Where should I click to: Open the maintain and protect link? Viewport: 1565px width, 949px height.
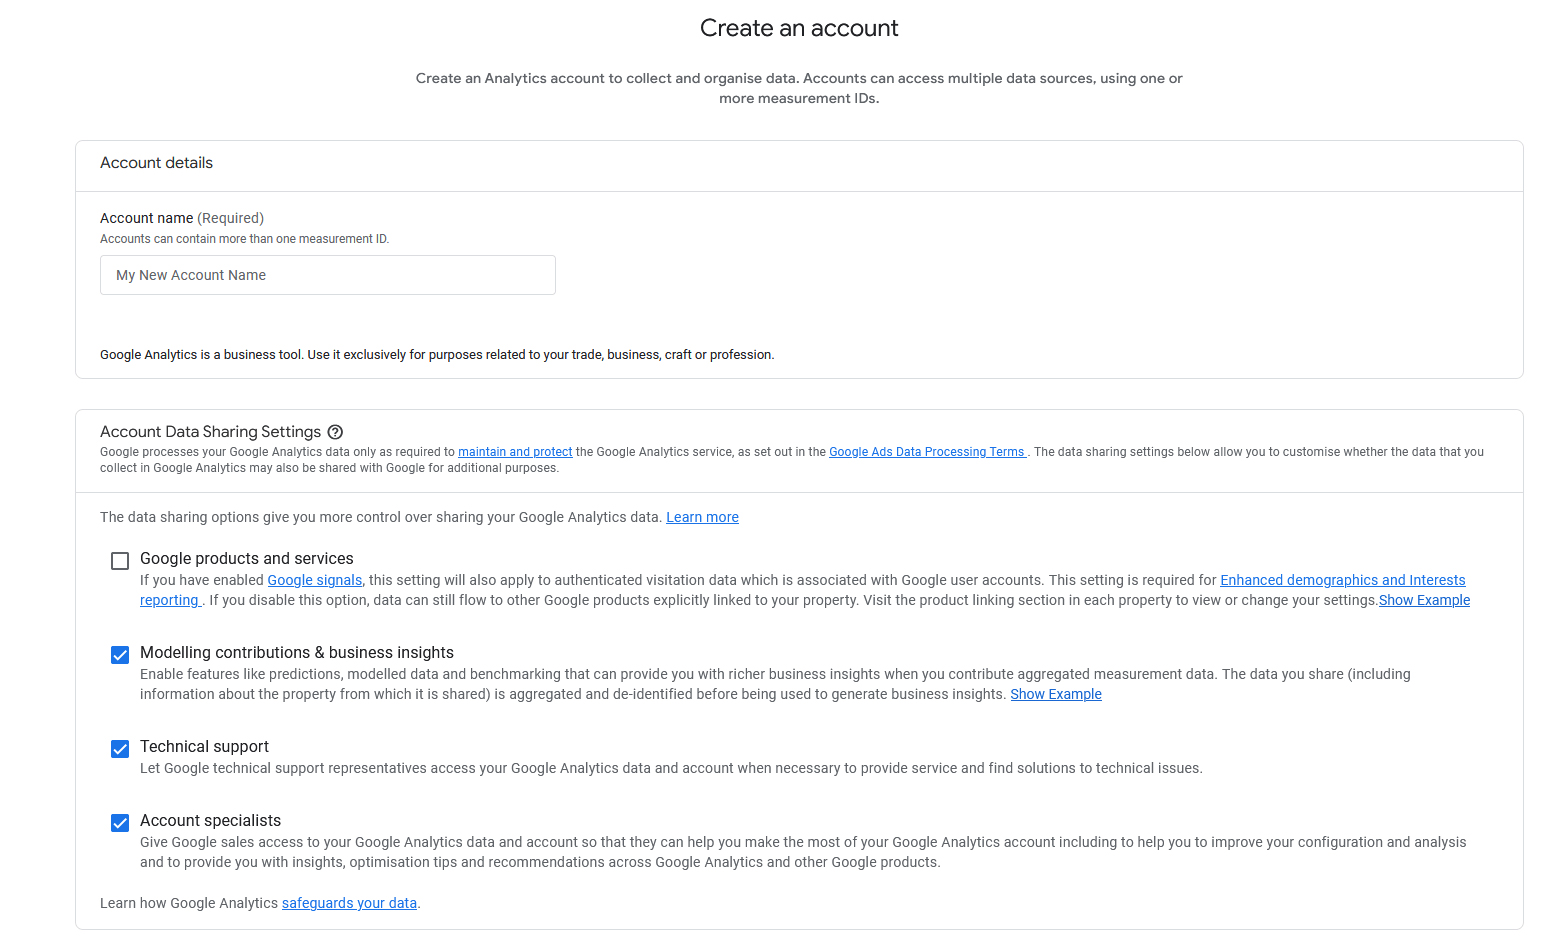(x=514, y=451)
